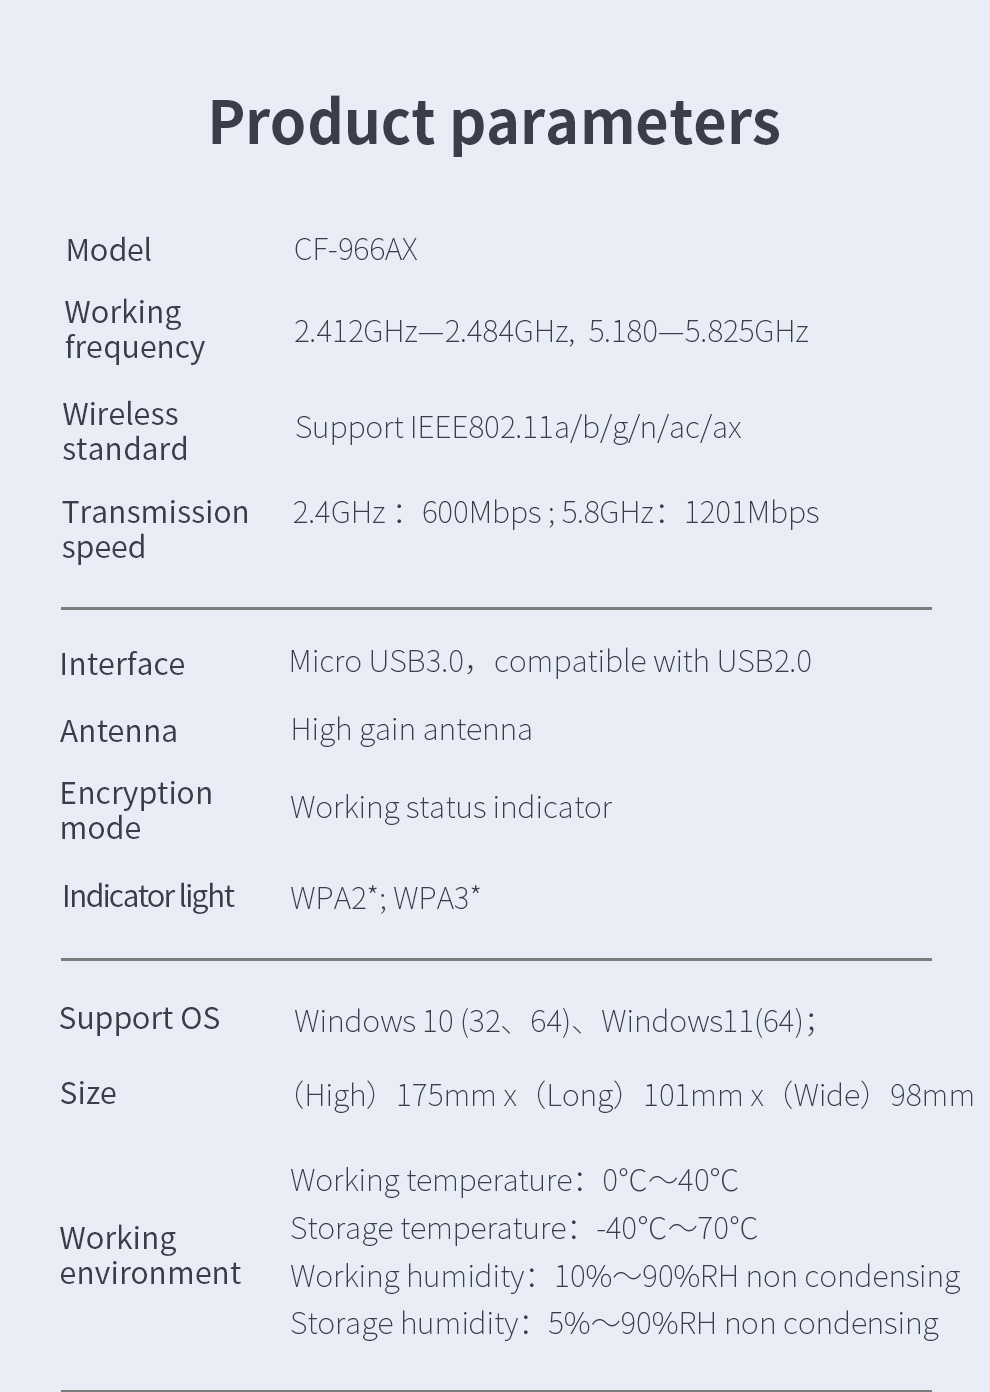Select the Interface label
Image resolution: width=990 pixels, height=1392 pixels.
tap(122, 664)
